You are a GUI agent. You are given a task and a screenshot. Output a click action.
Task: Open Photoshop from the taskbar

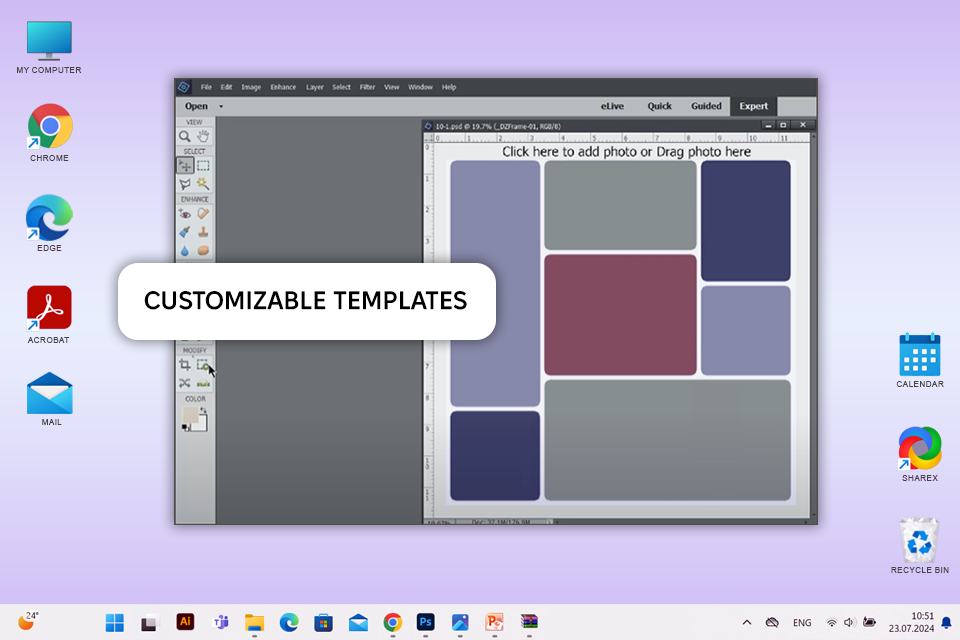(x=426, y=622)
